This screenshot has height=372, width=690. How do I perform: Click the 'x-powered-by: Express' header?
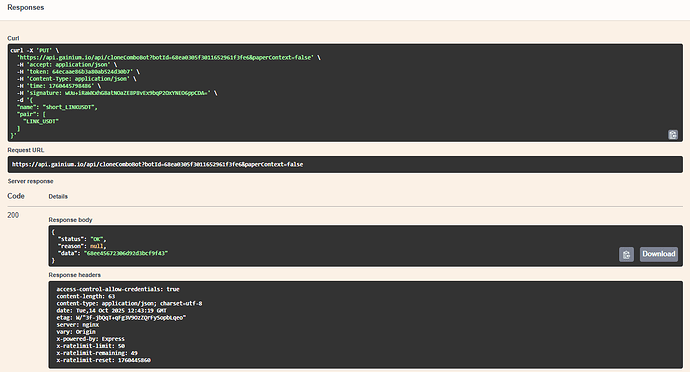[x=90, y=339]
